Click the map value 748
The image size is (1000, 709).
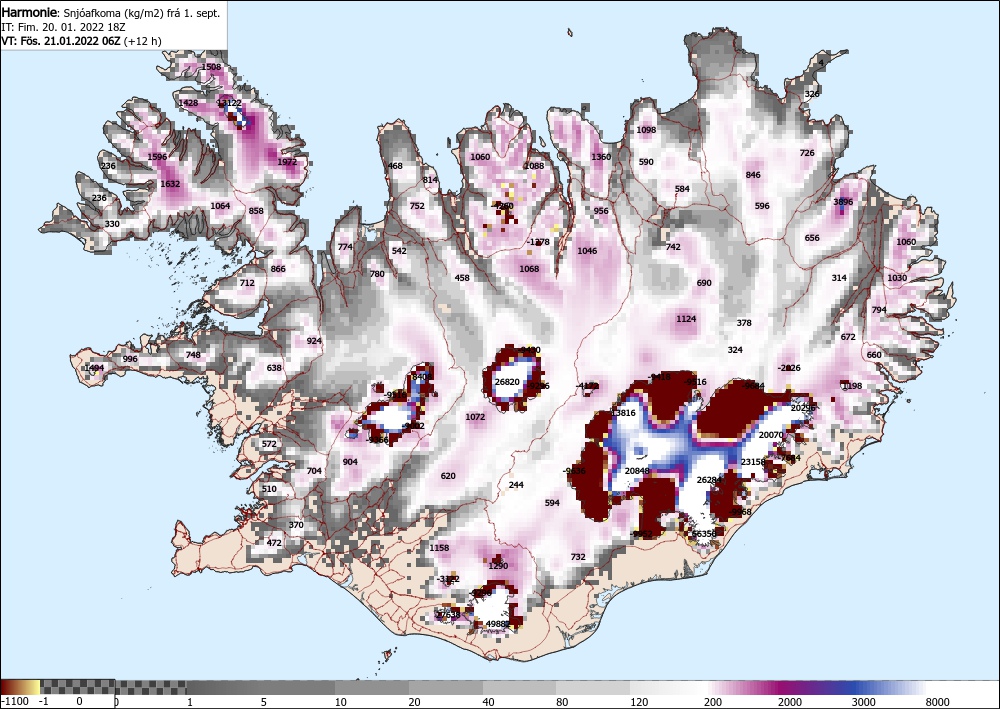[193, 355]
